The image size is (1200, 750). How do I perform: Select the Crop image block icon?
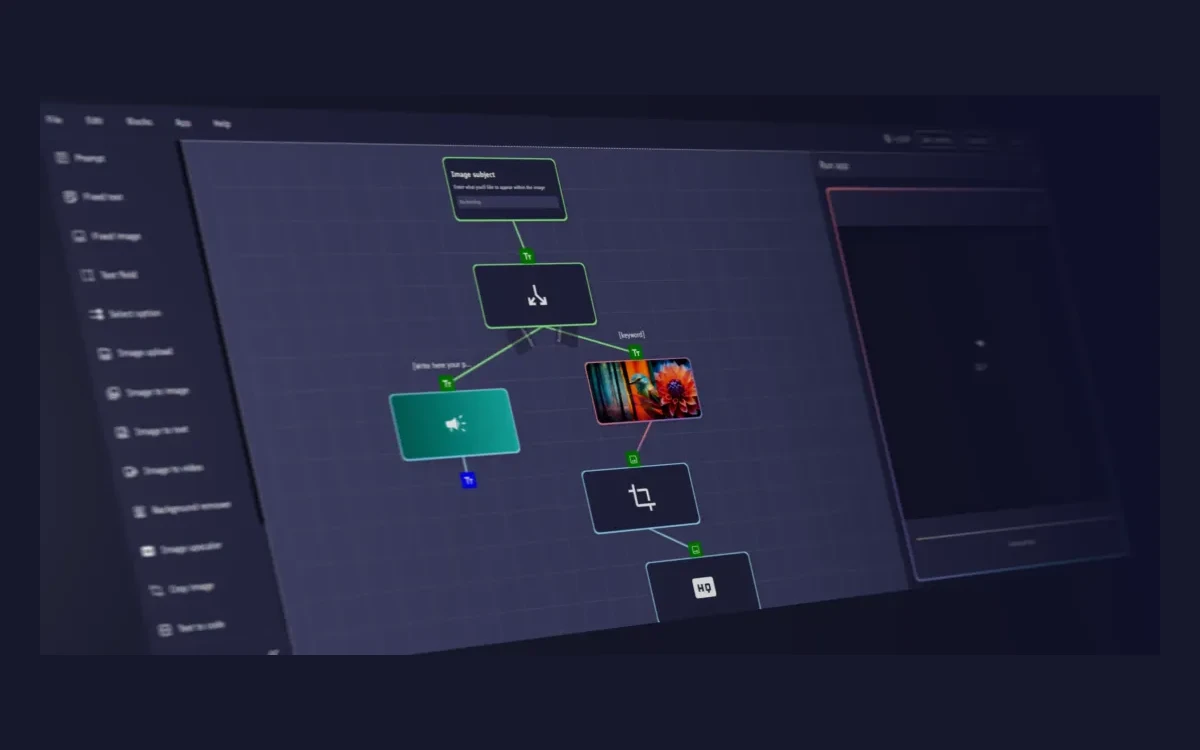tap(156, 590)
